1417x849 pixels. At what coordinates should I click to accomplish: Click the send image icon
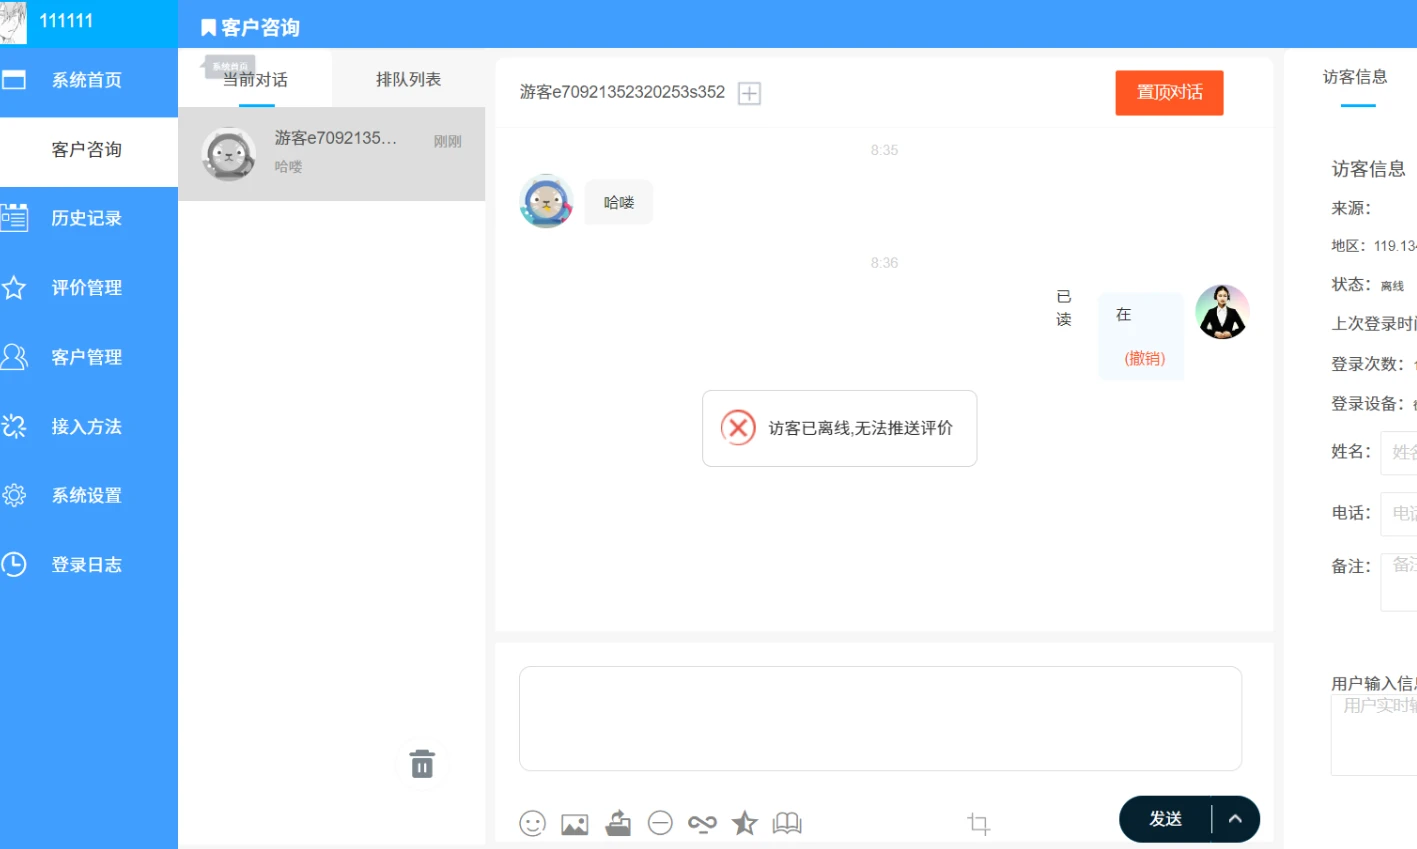(x=575, y=824)
